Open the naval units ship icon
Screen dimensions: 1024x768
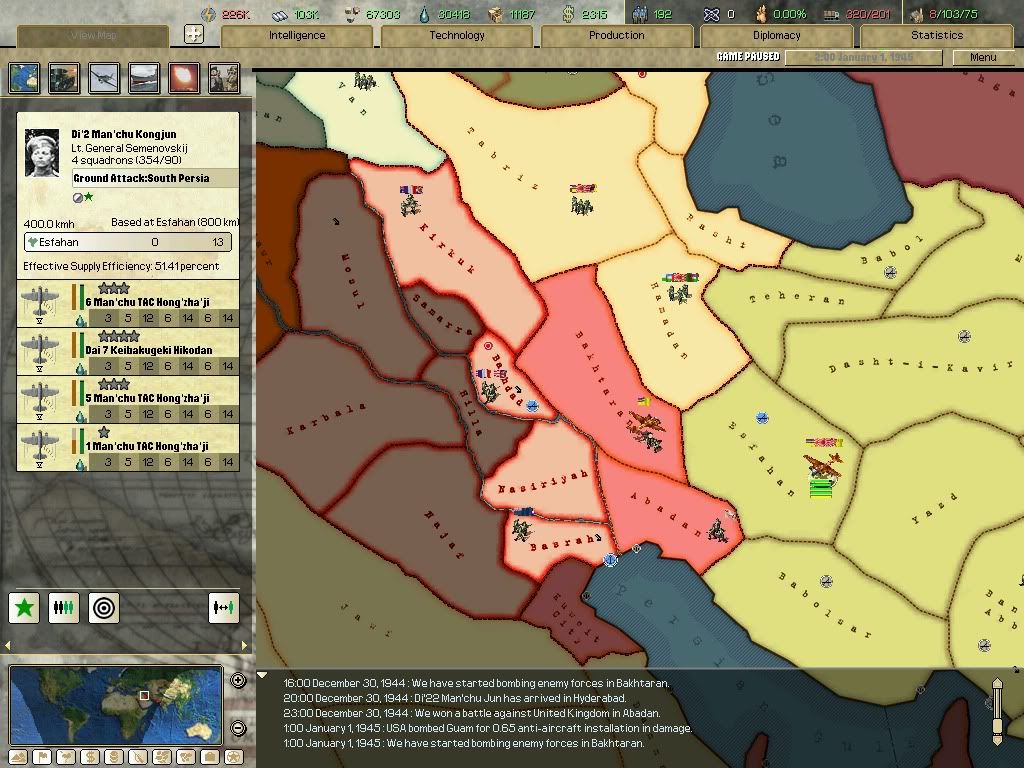click(x=144, y=78)
